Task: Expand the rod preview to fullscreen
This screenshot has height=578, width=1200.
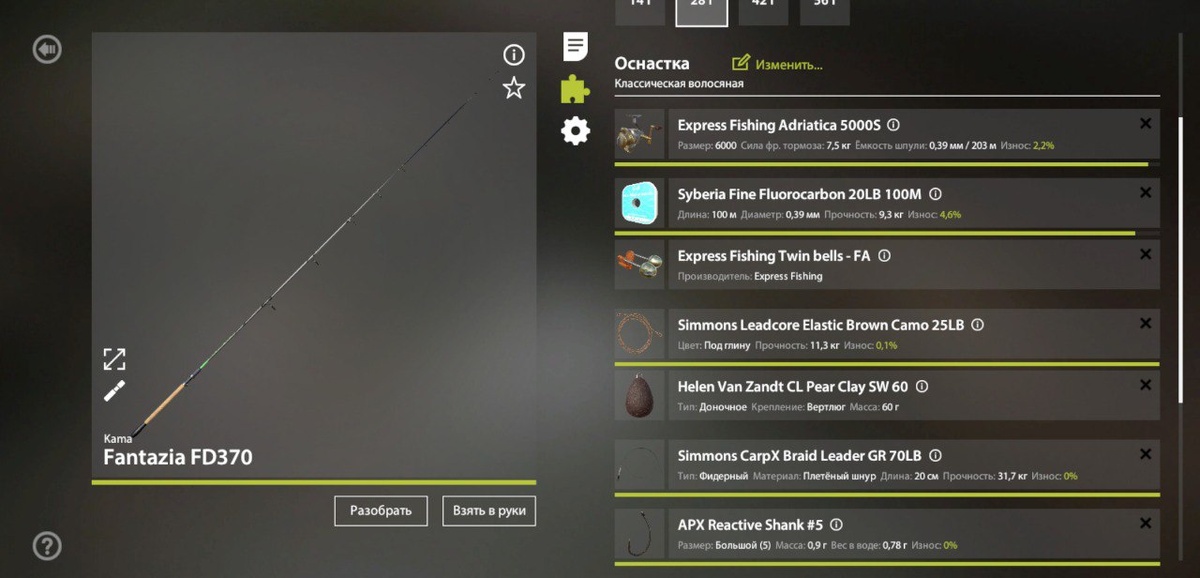Action: [115, 359]
